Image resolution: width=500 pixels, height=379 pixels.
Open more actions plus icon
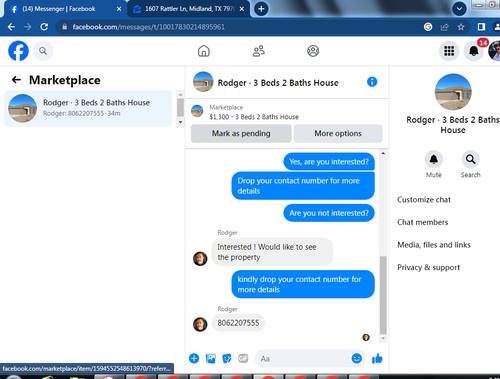point(194,358)
